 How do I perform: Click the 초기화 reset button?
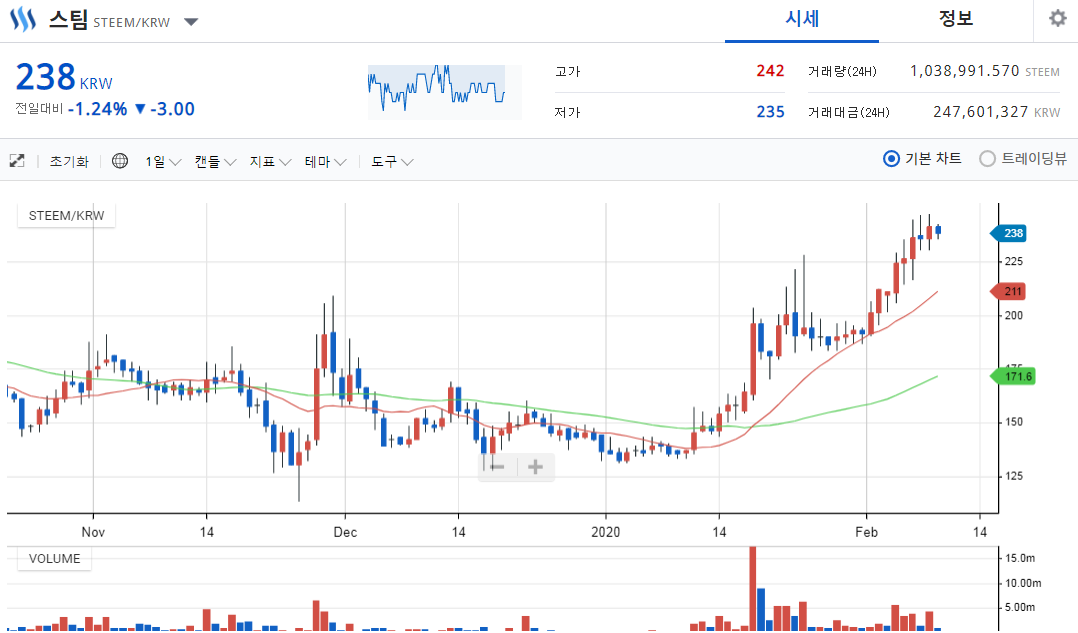pos(69,162)
